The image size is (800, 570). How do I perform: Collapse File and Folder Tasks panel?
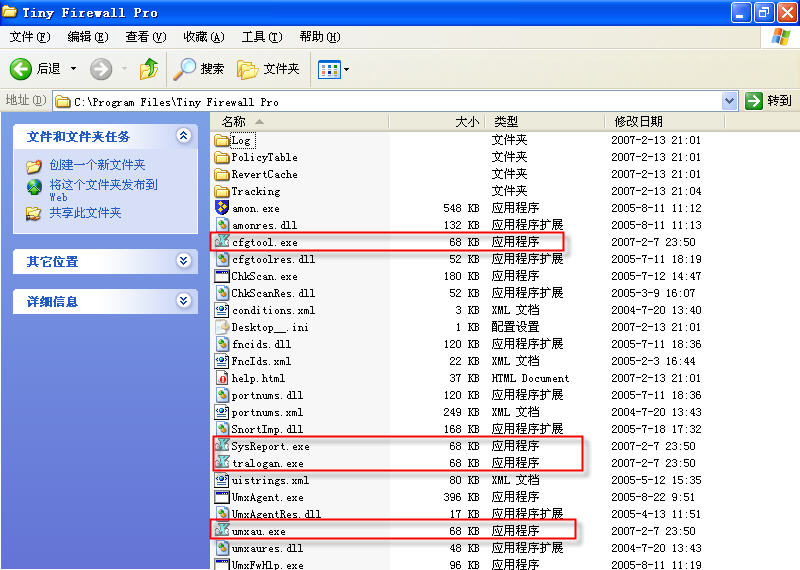(184, 135)
